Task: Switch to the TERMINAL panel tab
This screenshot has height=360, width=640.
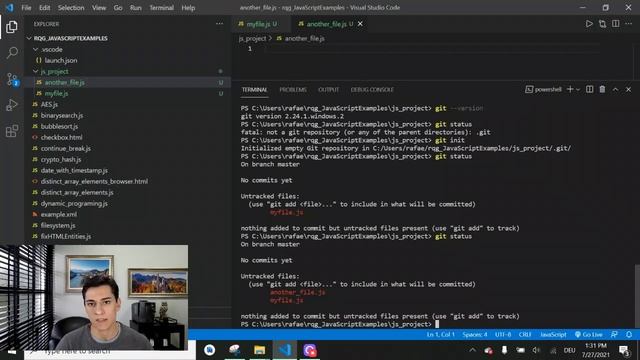Action: [x=254, y=90]
